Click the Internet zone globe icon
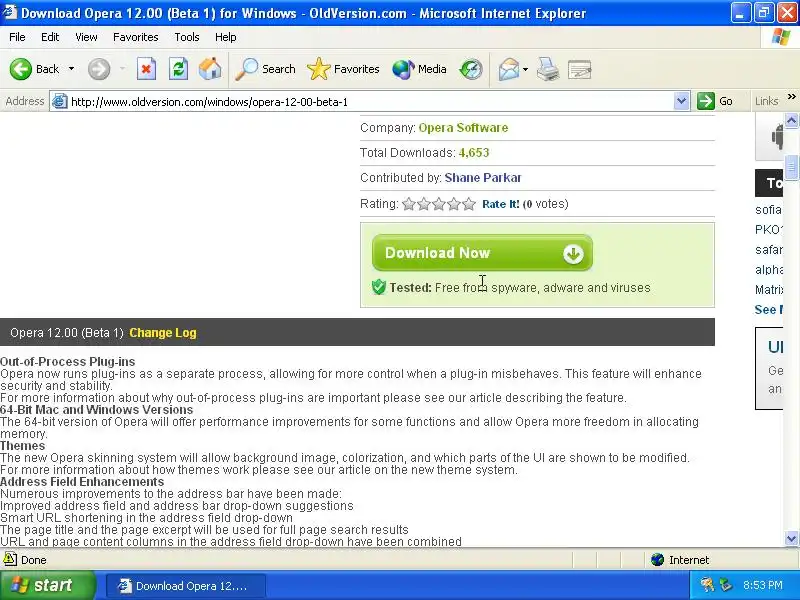 pos(657,560)
